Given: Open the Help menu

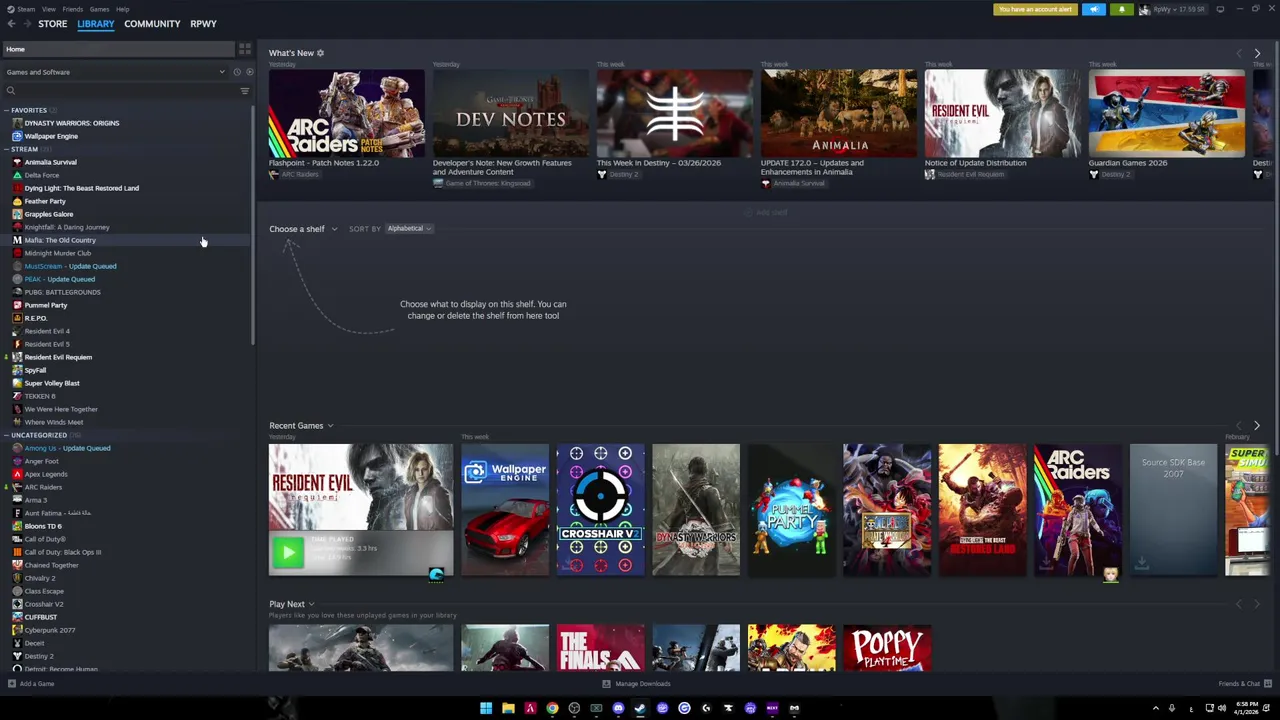Looking at the screenshot, I should [122, 9].
